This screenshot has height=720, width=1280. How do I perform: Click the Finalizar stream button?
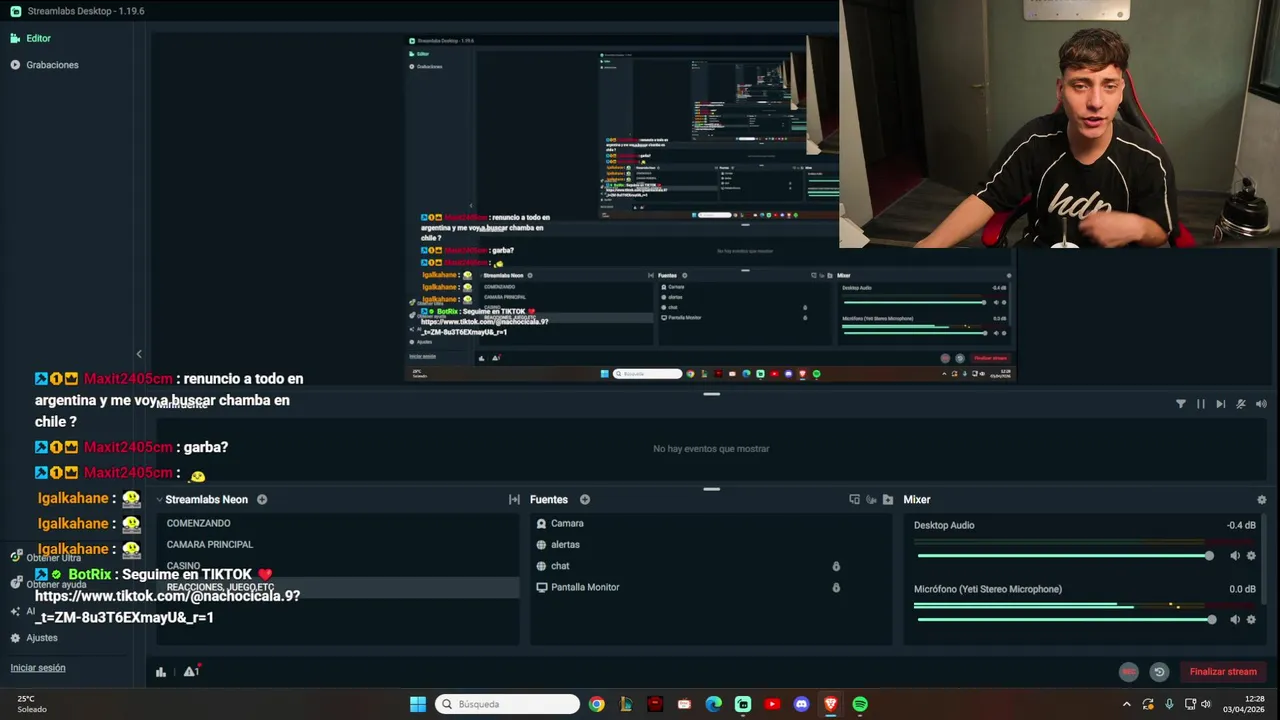tap(1223, 672)
